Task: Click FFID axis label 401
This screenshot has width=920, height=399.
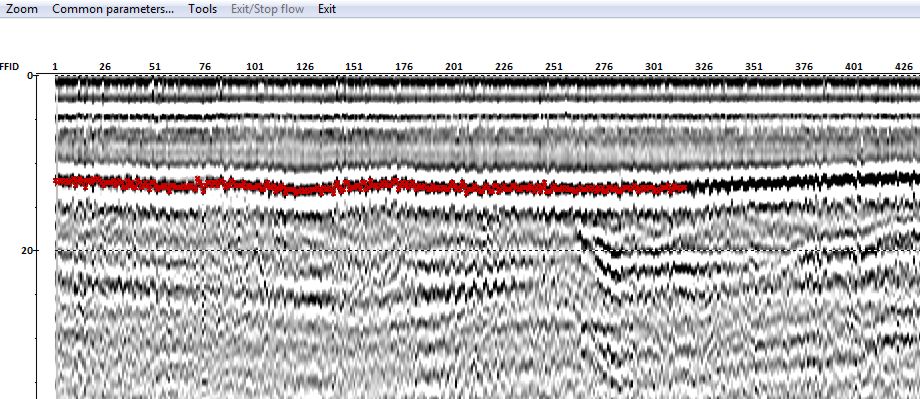Action: point(854,67)
